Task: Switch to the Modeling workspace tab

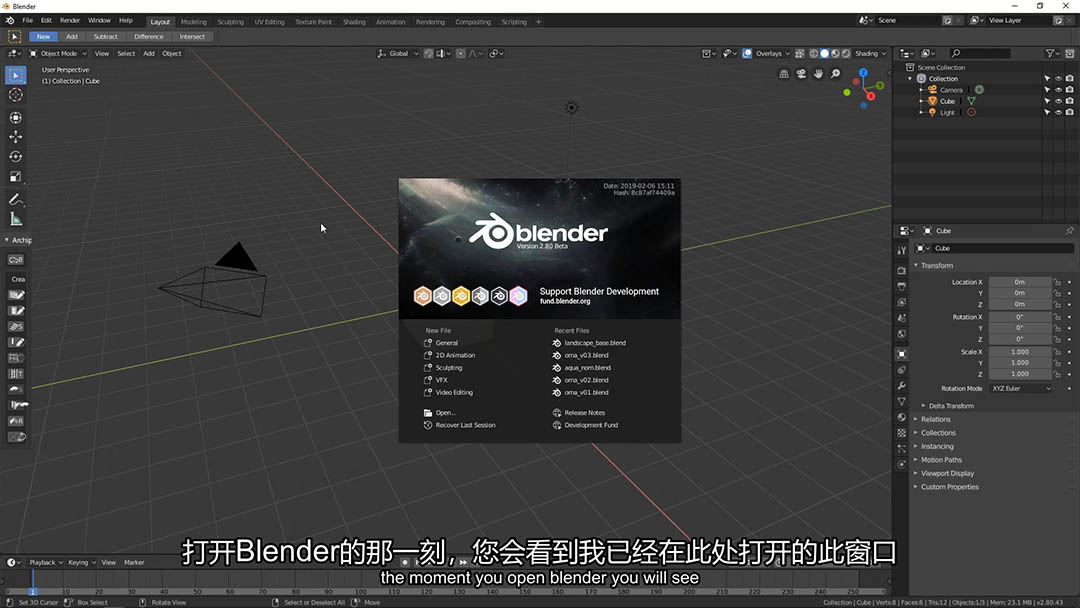Action: click(194, 21)
